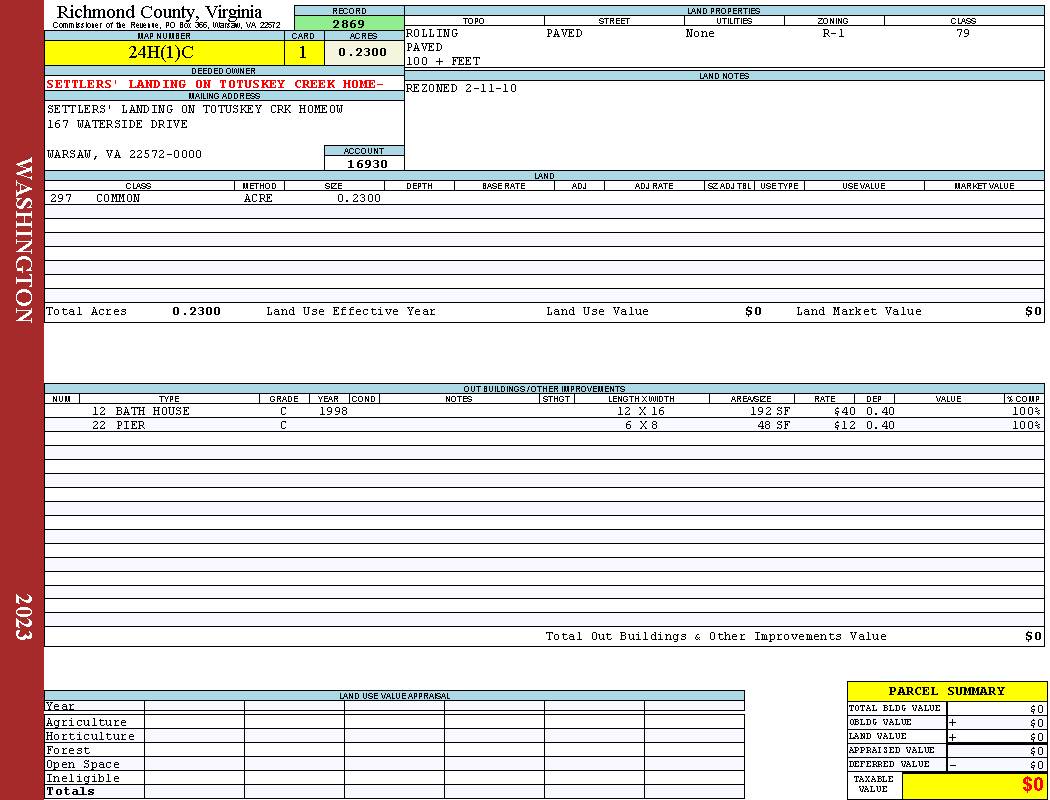Click the Total Acres label

click(86, 311)
